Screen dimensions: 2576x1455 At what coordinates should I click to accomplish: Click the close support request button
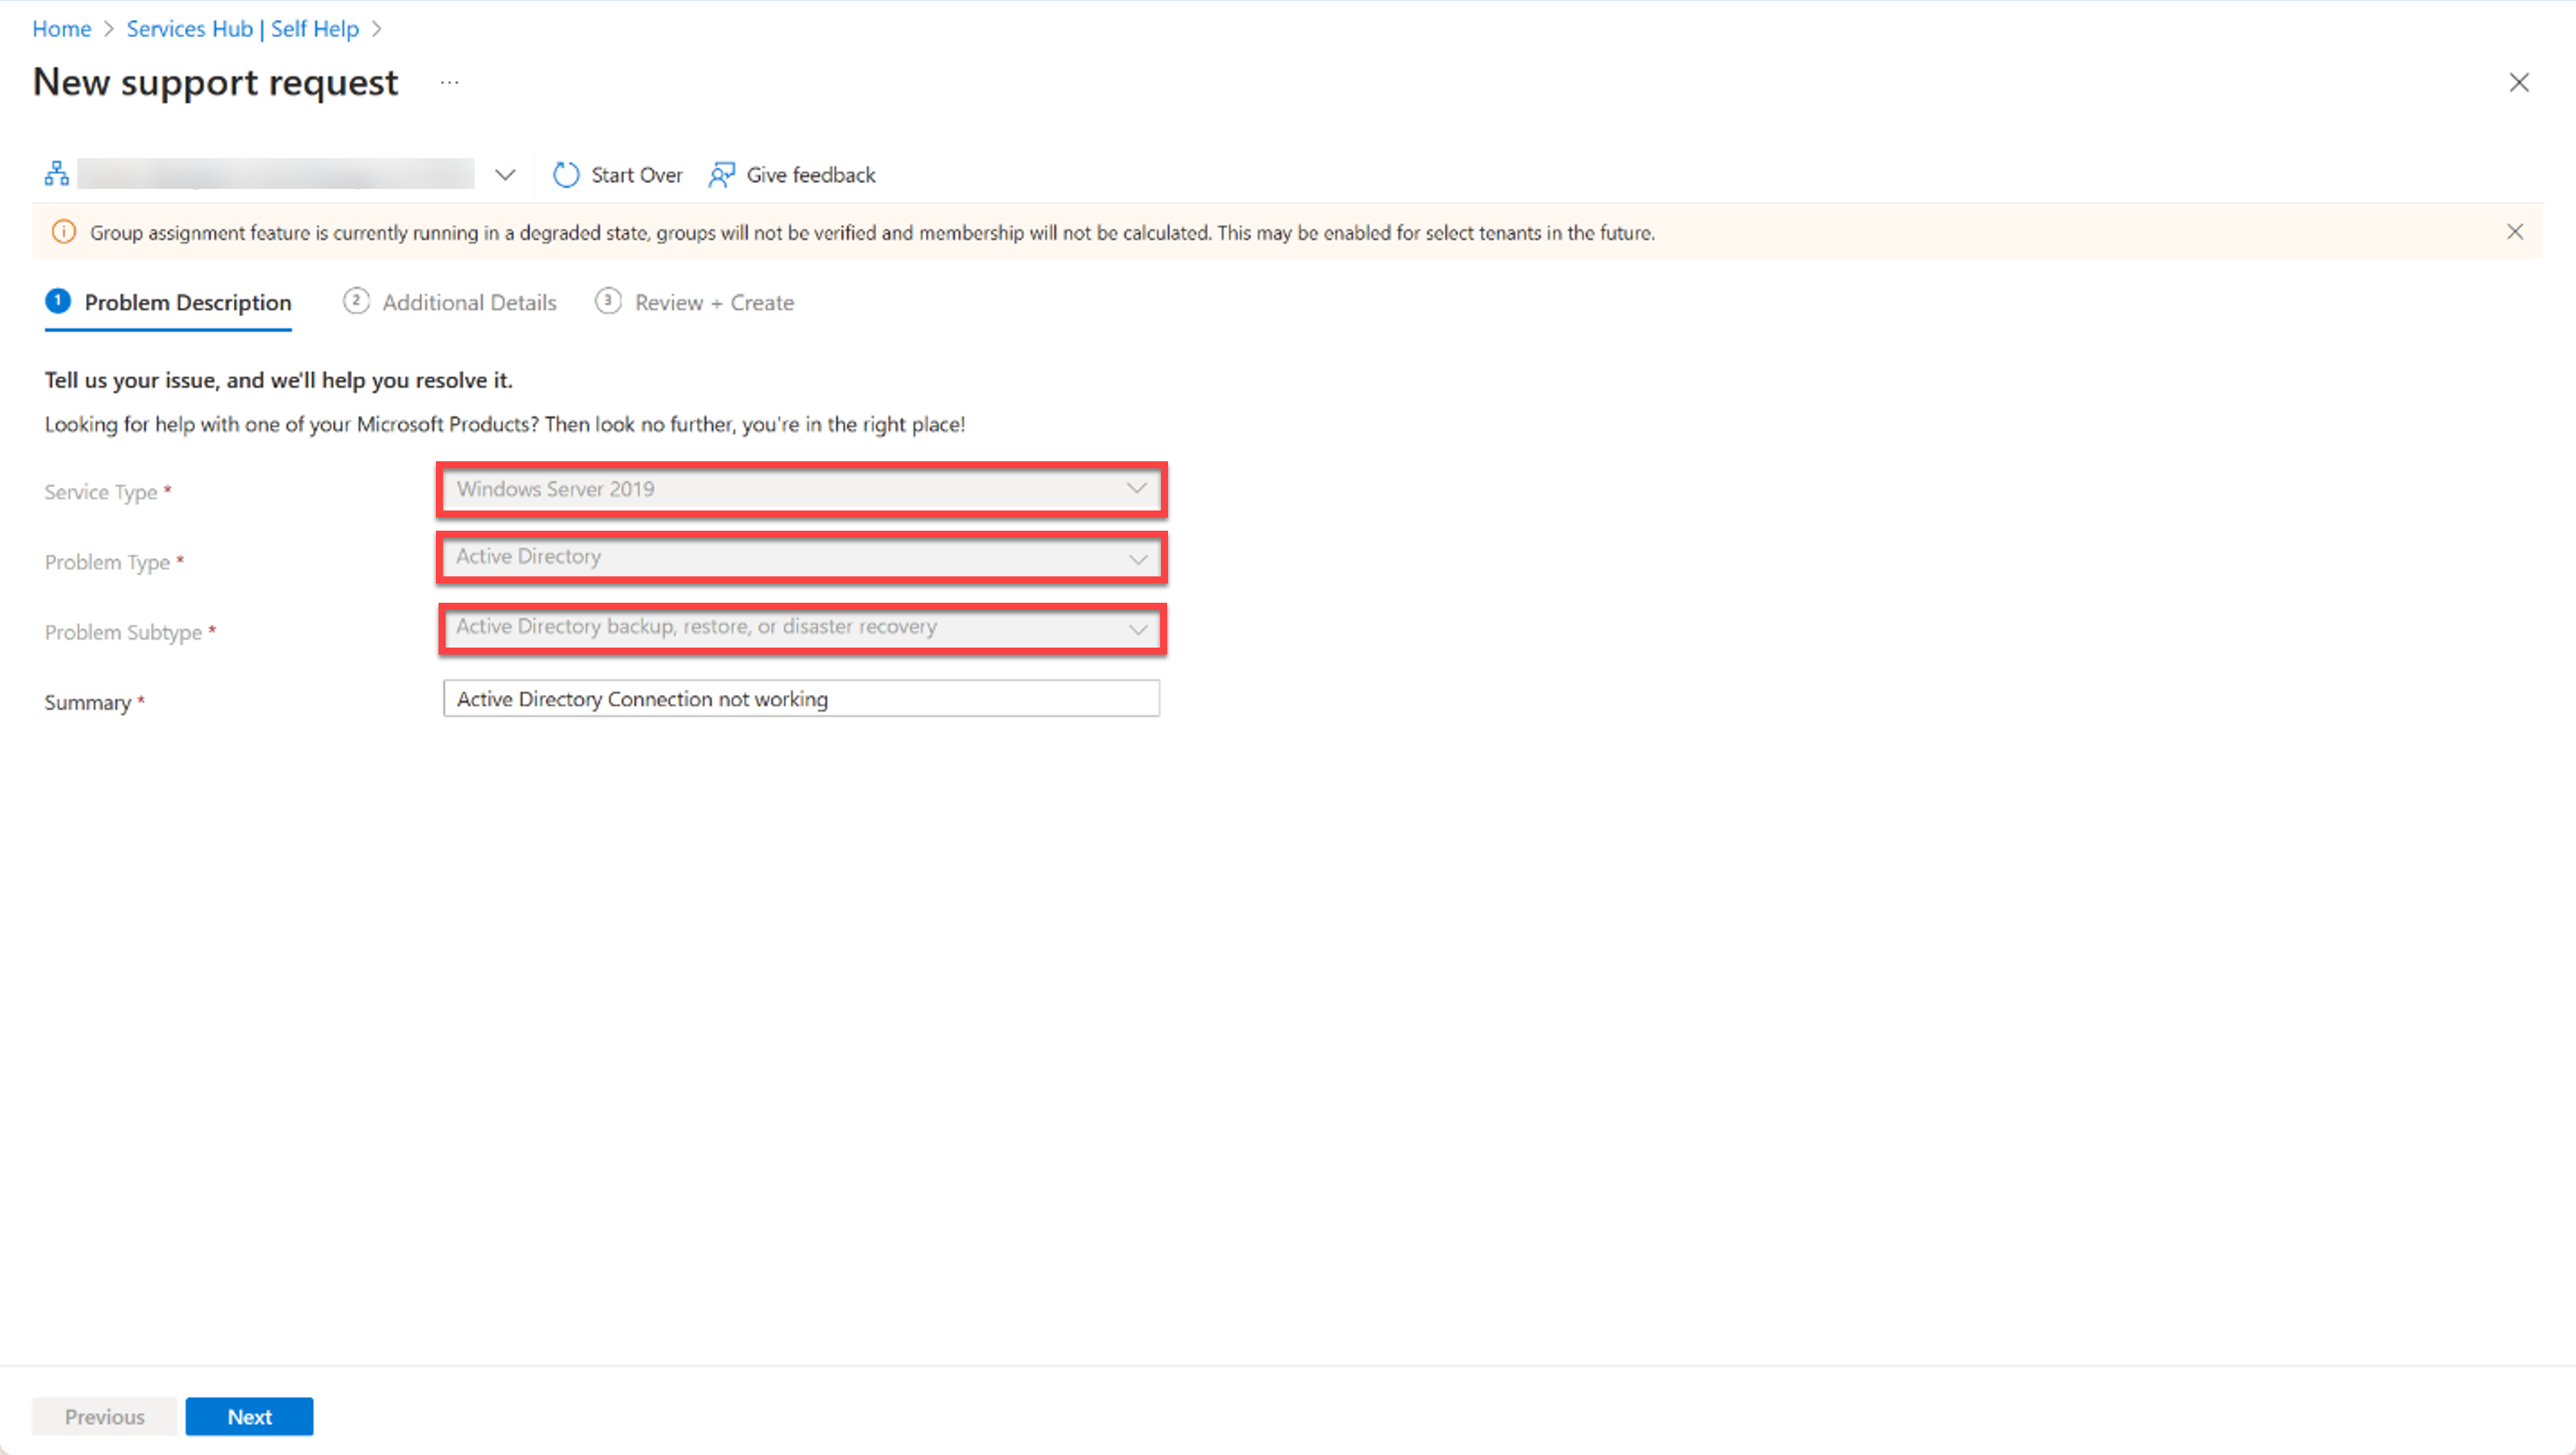tap(2520, 82)
